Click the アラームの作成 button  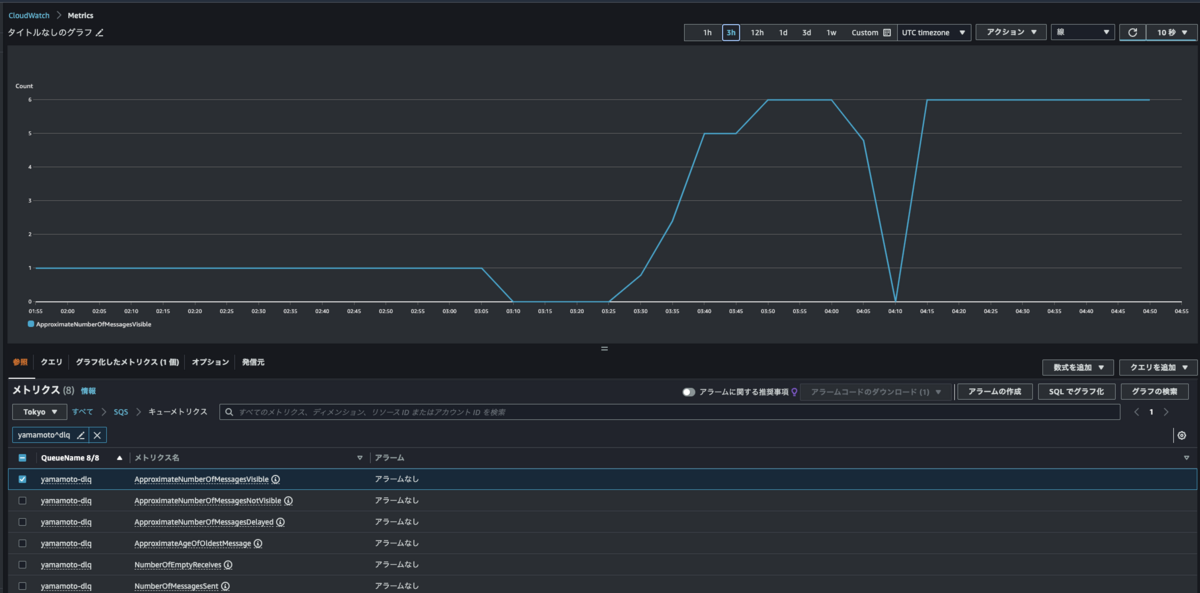[x=995, y=392]
